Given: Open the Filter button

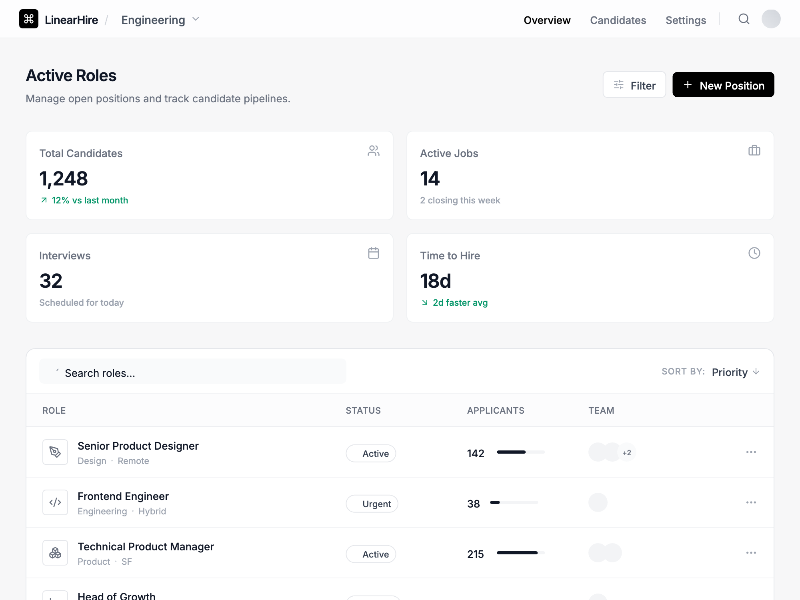Looking at the screenshot, I should (x=634, y=85).
